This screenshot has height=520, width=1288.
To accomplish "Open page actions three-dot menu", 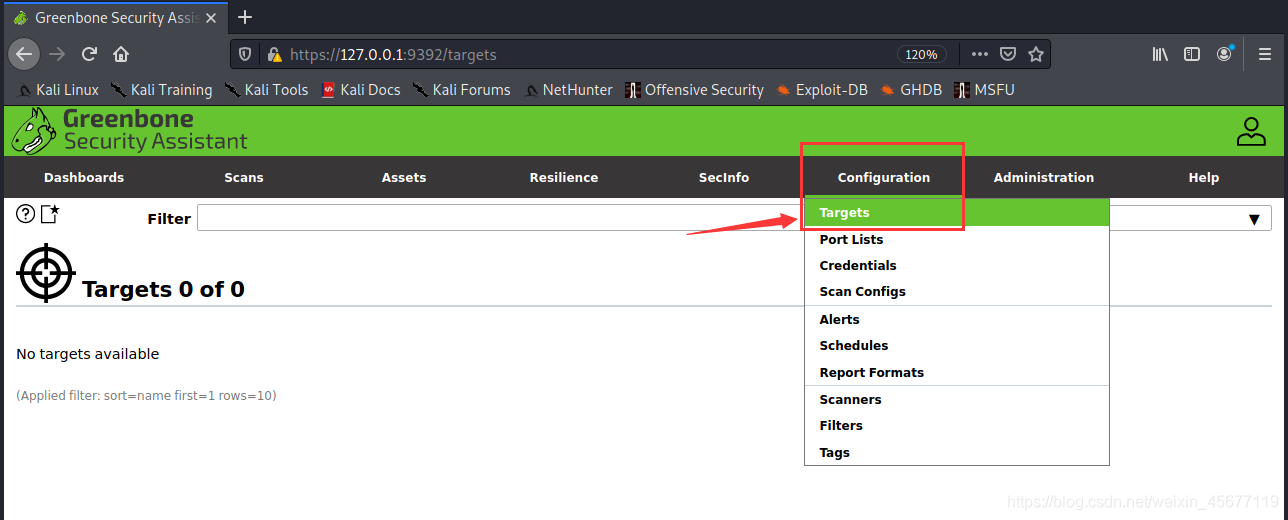I will tap(980, 54).
